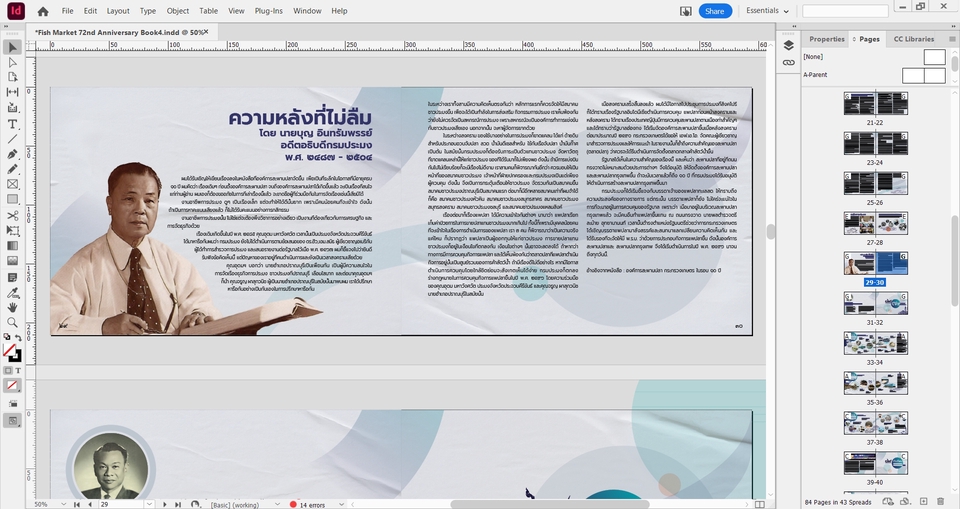
Task: Reset default fill and stroke
Action: click(7, 337)
